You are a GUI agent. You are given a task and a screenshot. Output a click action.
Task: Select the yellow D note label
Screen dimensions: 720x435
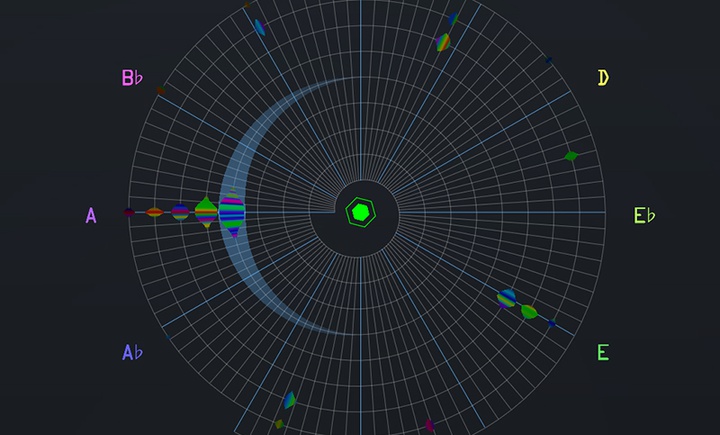click(603, 78)
